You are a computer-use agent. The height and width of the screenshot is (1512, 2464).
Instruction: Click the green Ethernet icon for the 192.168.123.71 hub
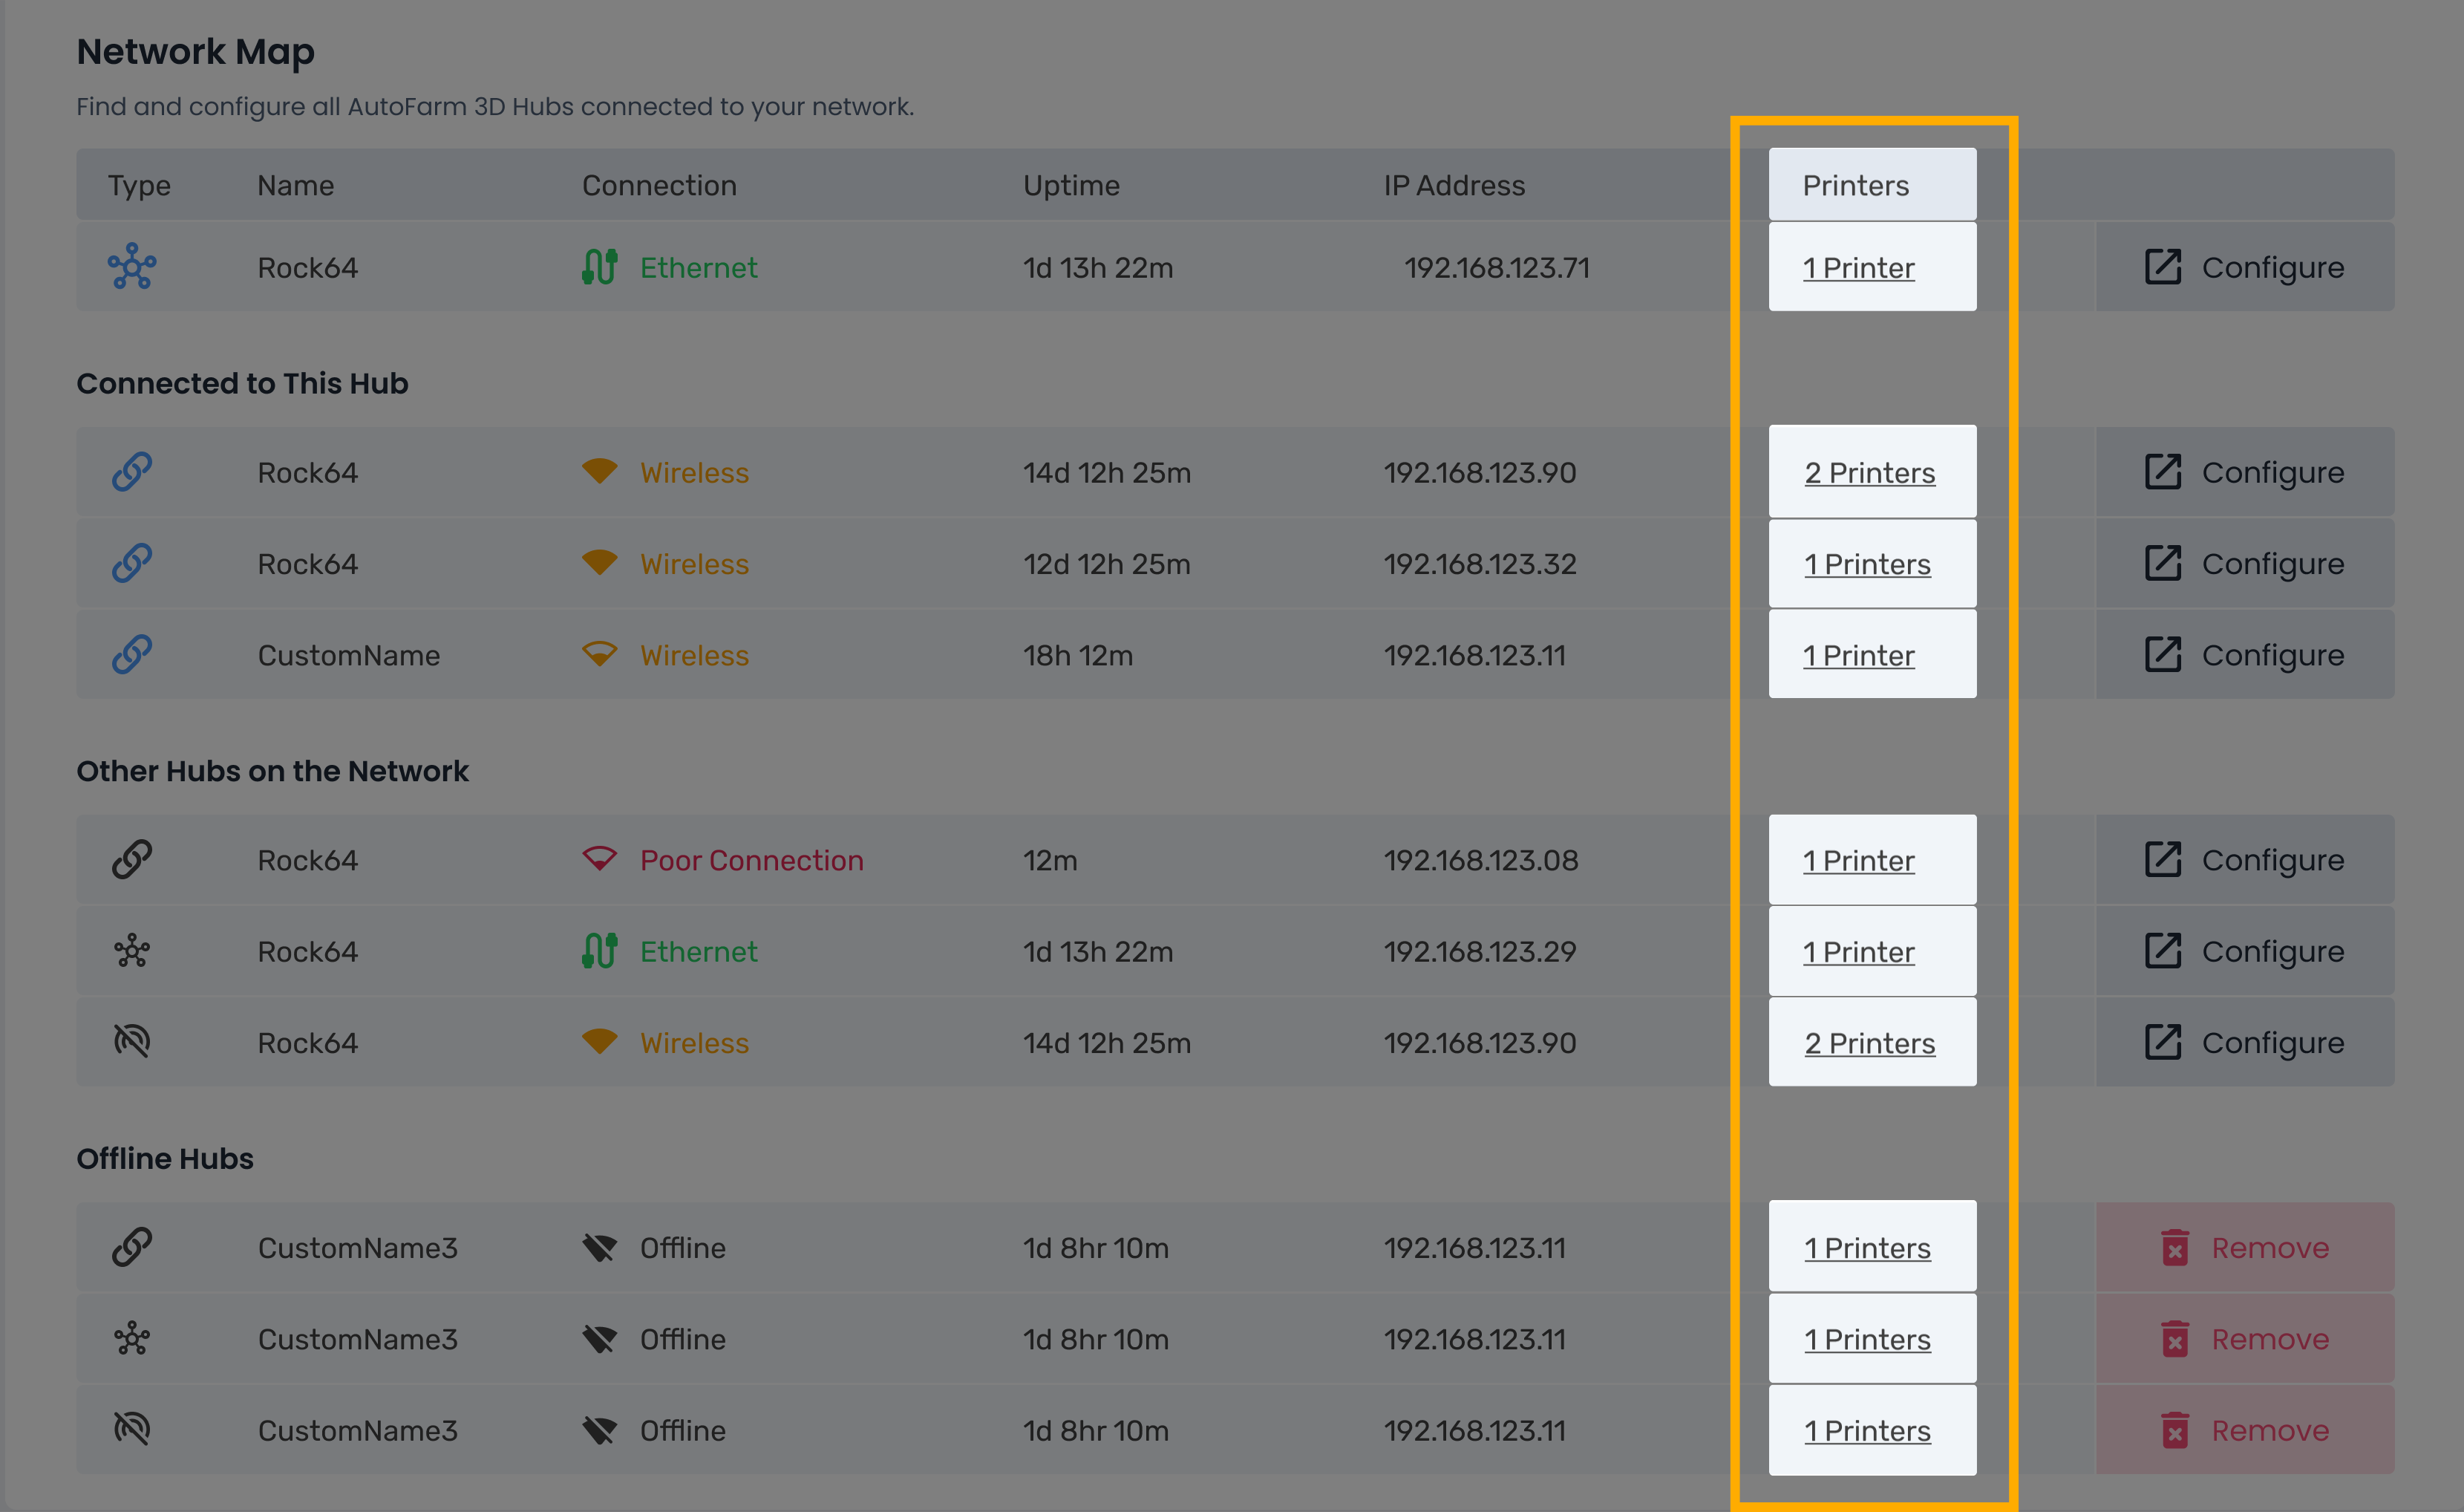click(x=599, y=267)
